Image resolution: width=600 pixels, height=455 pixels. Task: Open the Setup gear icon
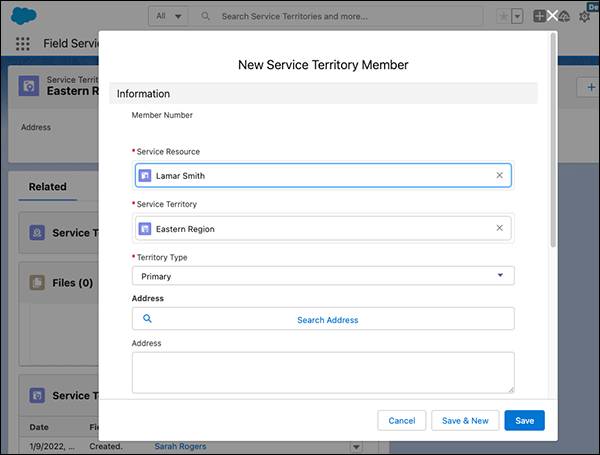tap(584, 16)
